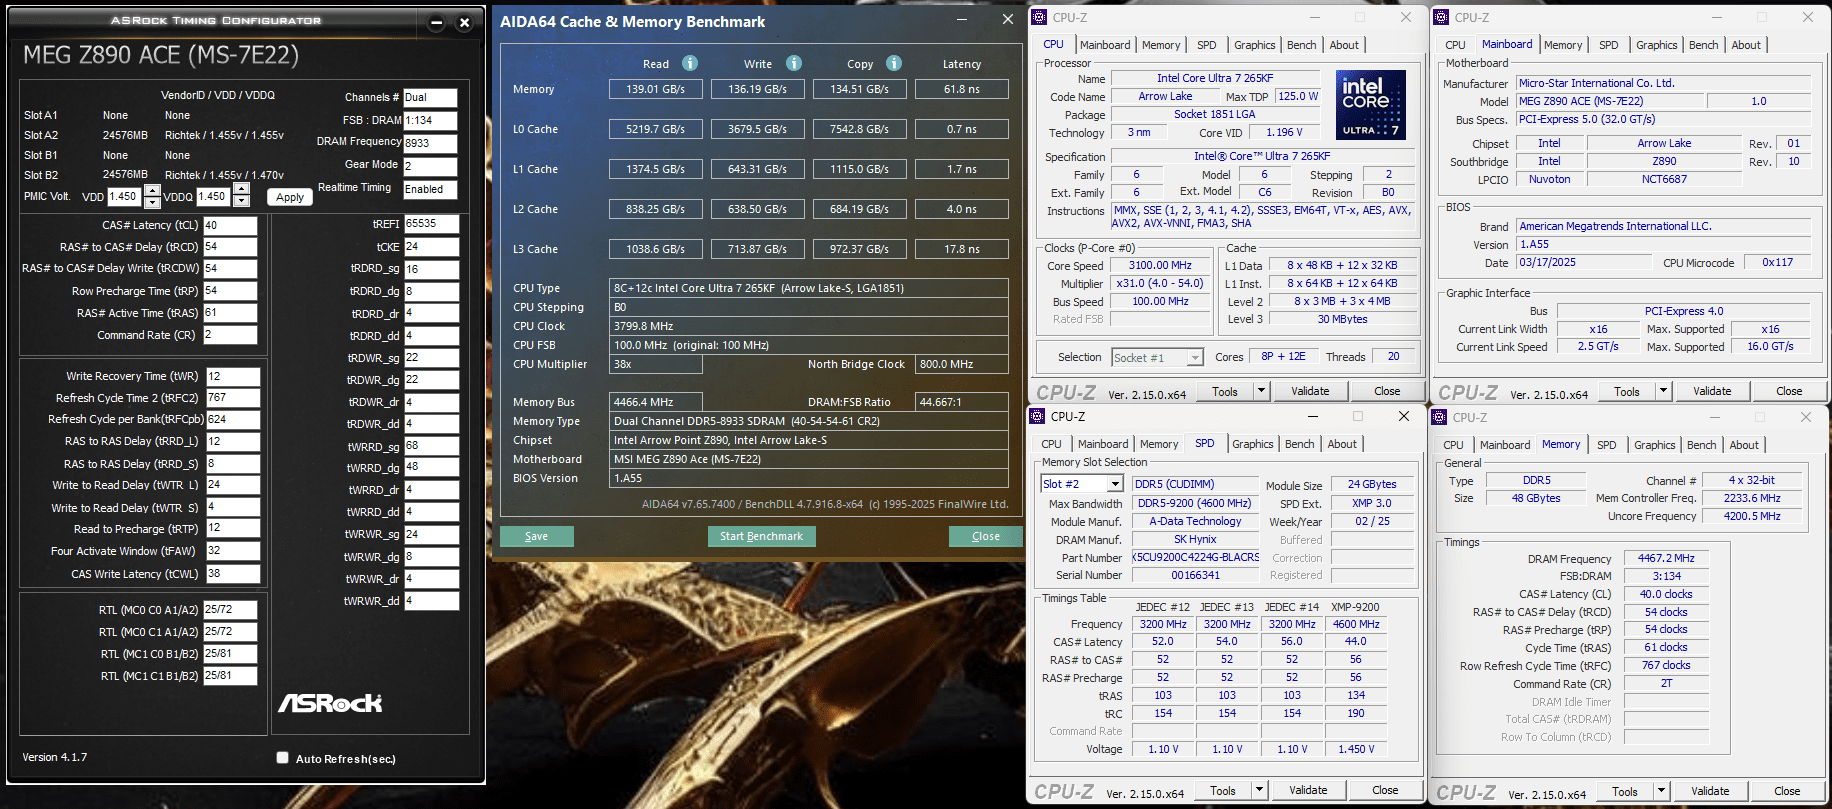Open Tools dropdown arrow in CPU-Z Memory tab window
The width and height of the screenshot is (1832, 809).
pos(1661,791)
